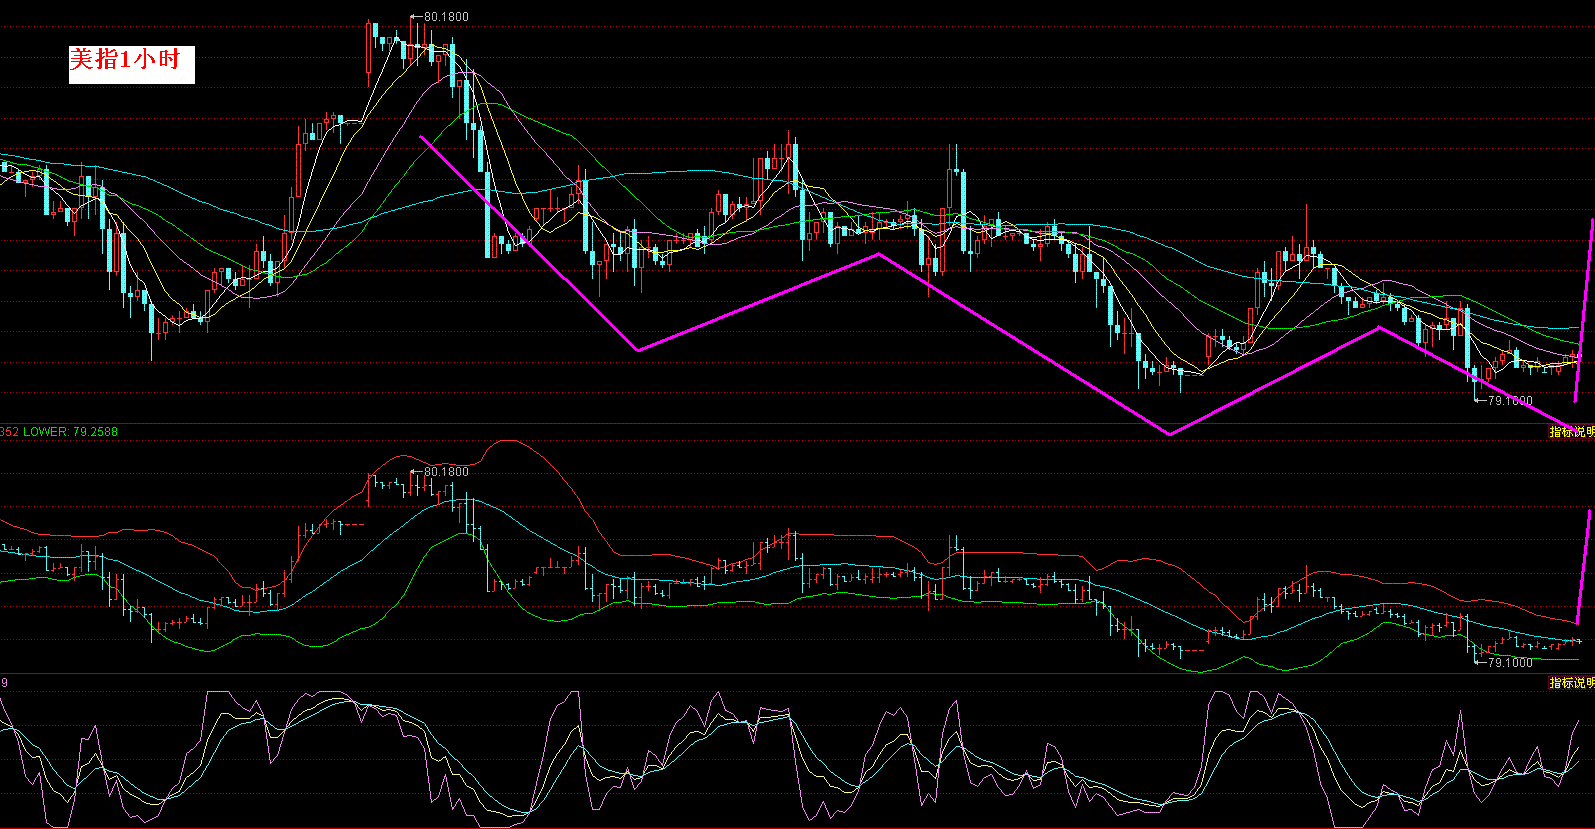The height and width of the screenshot is (829, 1595).
Task: Select the steep magenta projection line in main chart
Action: click(1584, 310)
